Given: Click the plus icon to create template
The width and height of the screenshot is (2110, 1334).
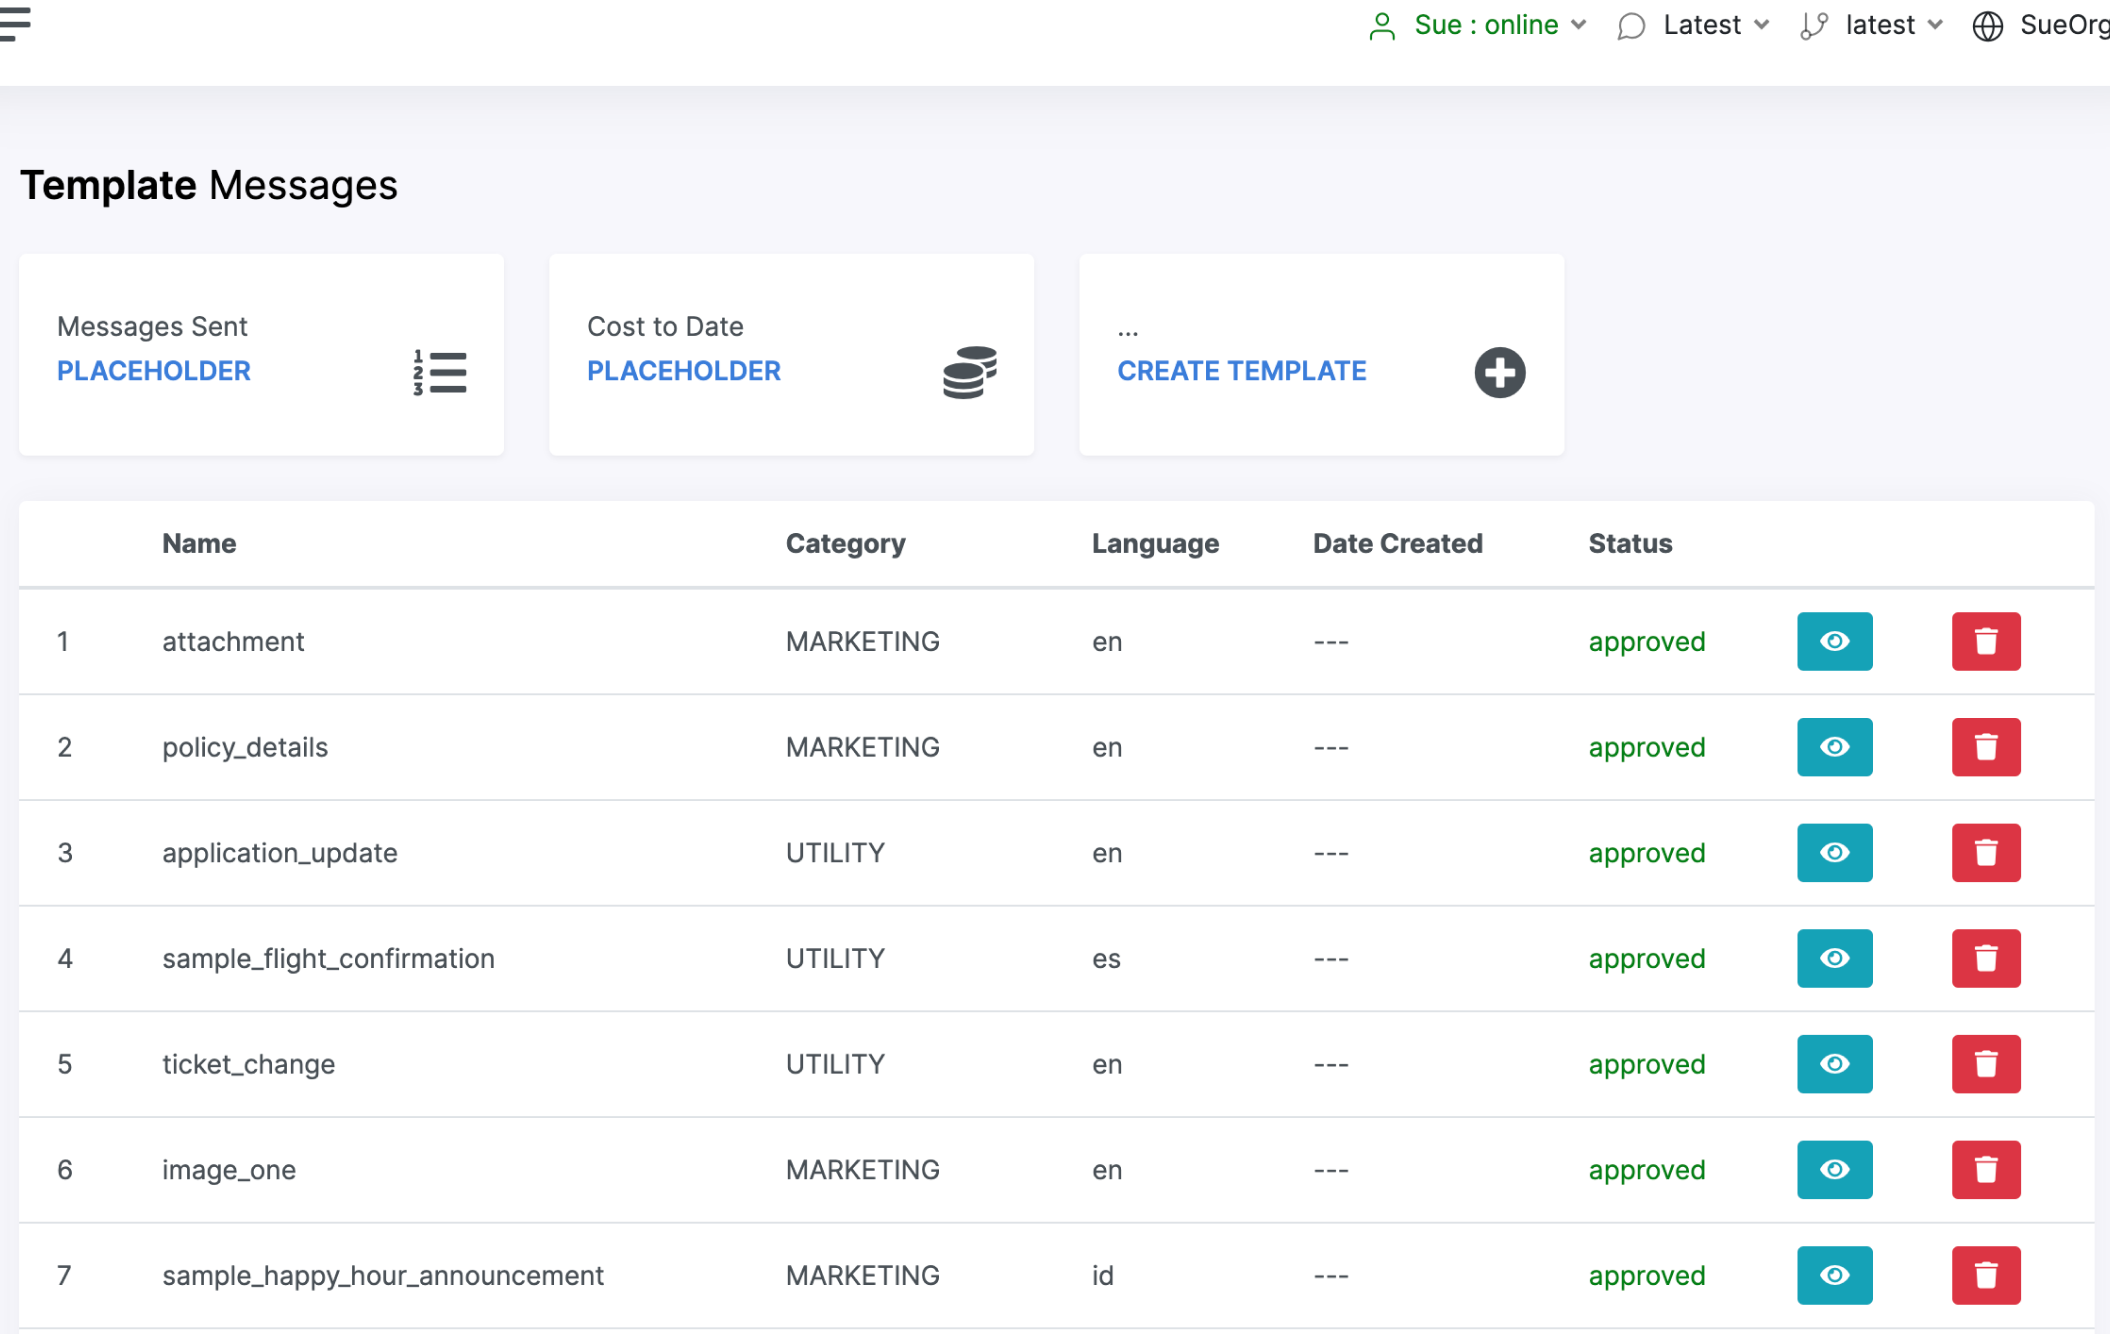Looking at the screenshot, I should pos(1500,372).
